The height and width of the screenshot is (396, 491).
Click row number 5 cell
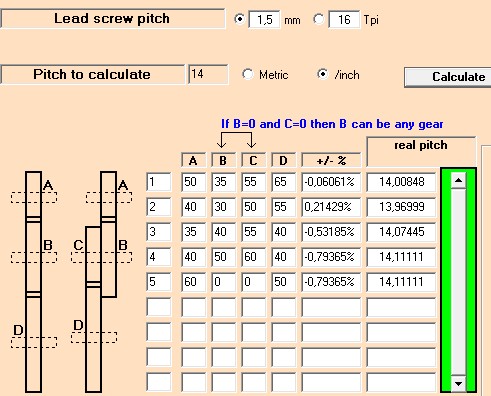pyautogui.click(x=159, y=282)
